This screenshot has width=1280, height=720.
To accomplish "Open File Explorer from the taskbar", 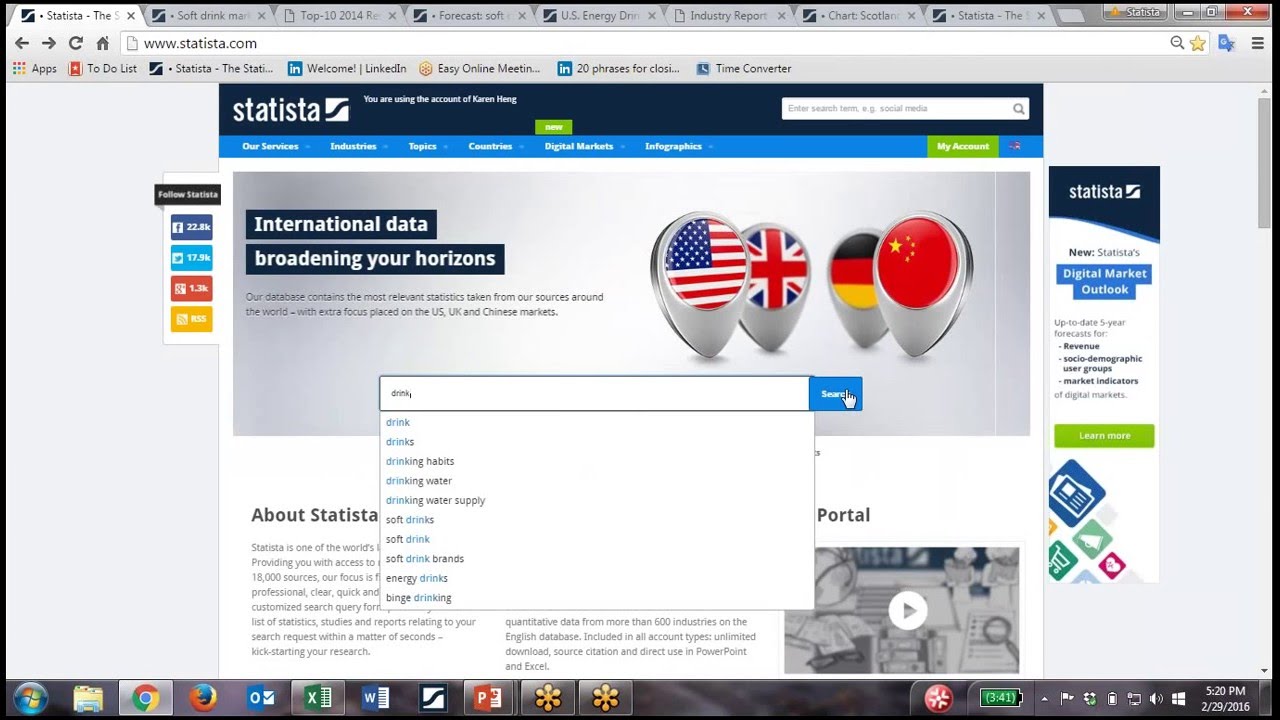I will 88,697.
